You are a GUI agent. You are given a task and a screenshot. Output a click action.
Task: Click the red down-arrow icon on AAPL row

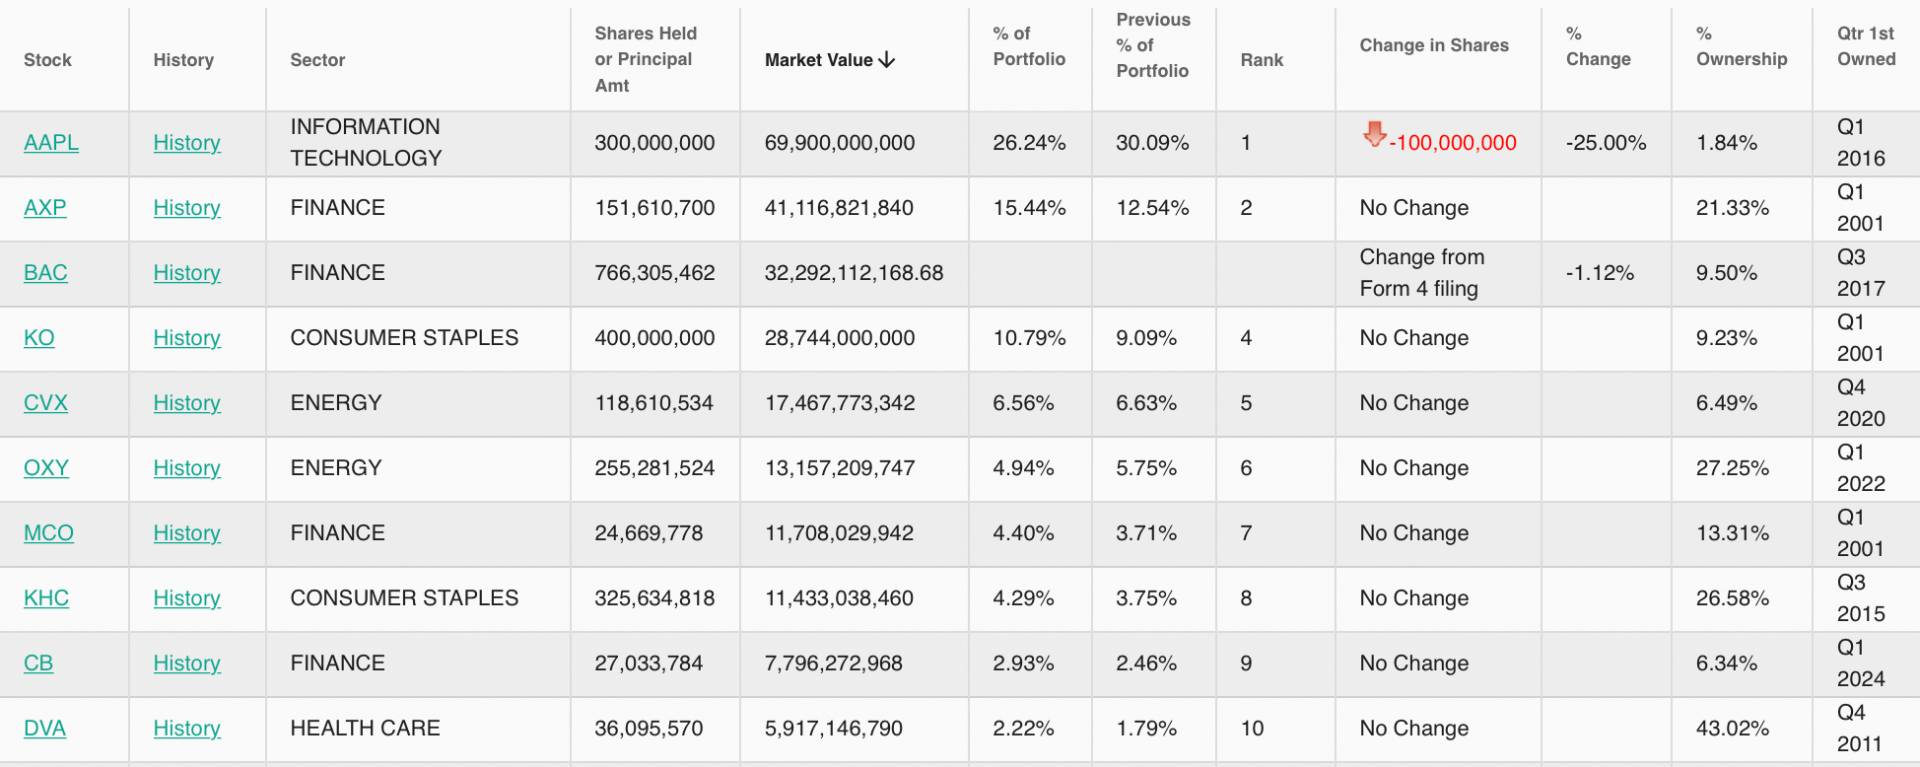[1375, 134]
